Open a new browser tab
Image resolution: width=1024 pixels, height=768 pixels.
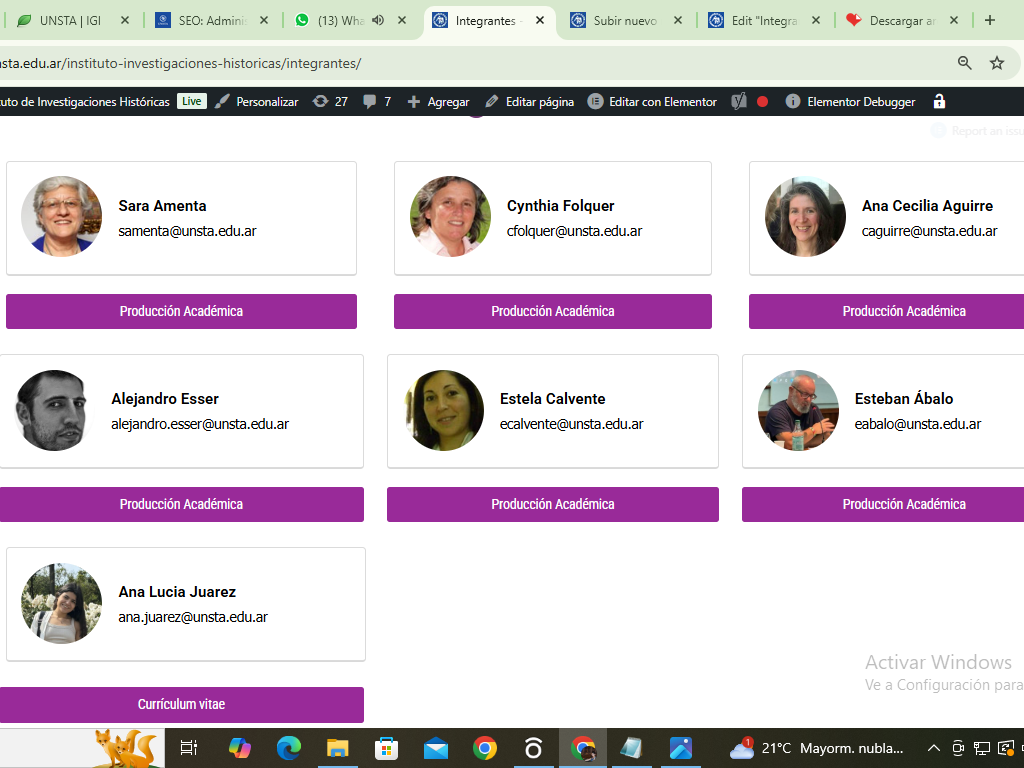(989, 20)
